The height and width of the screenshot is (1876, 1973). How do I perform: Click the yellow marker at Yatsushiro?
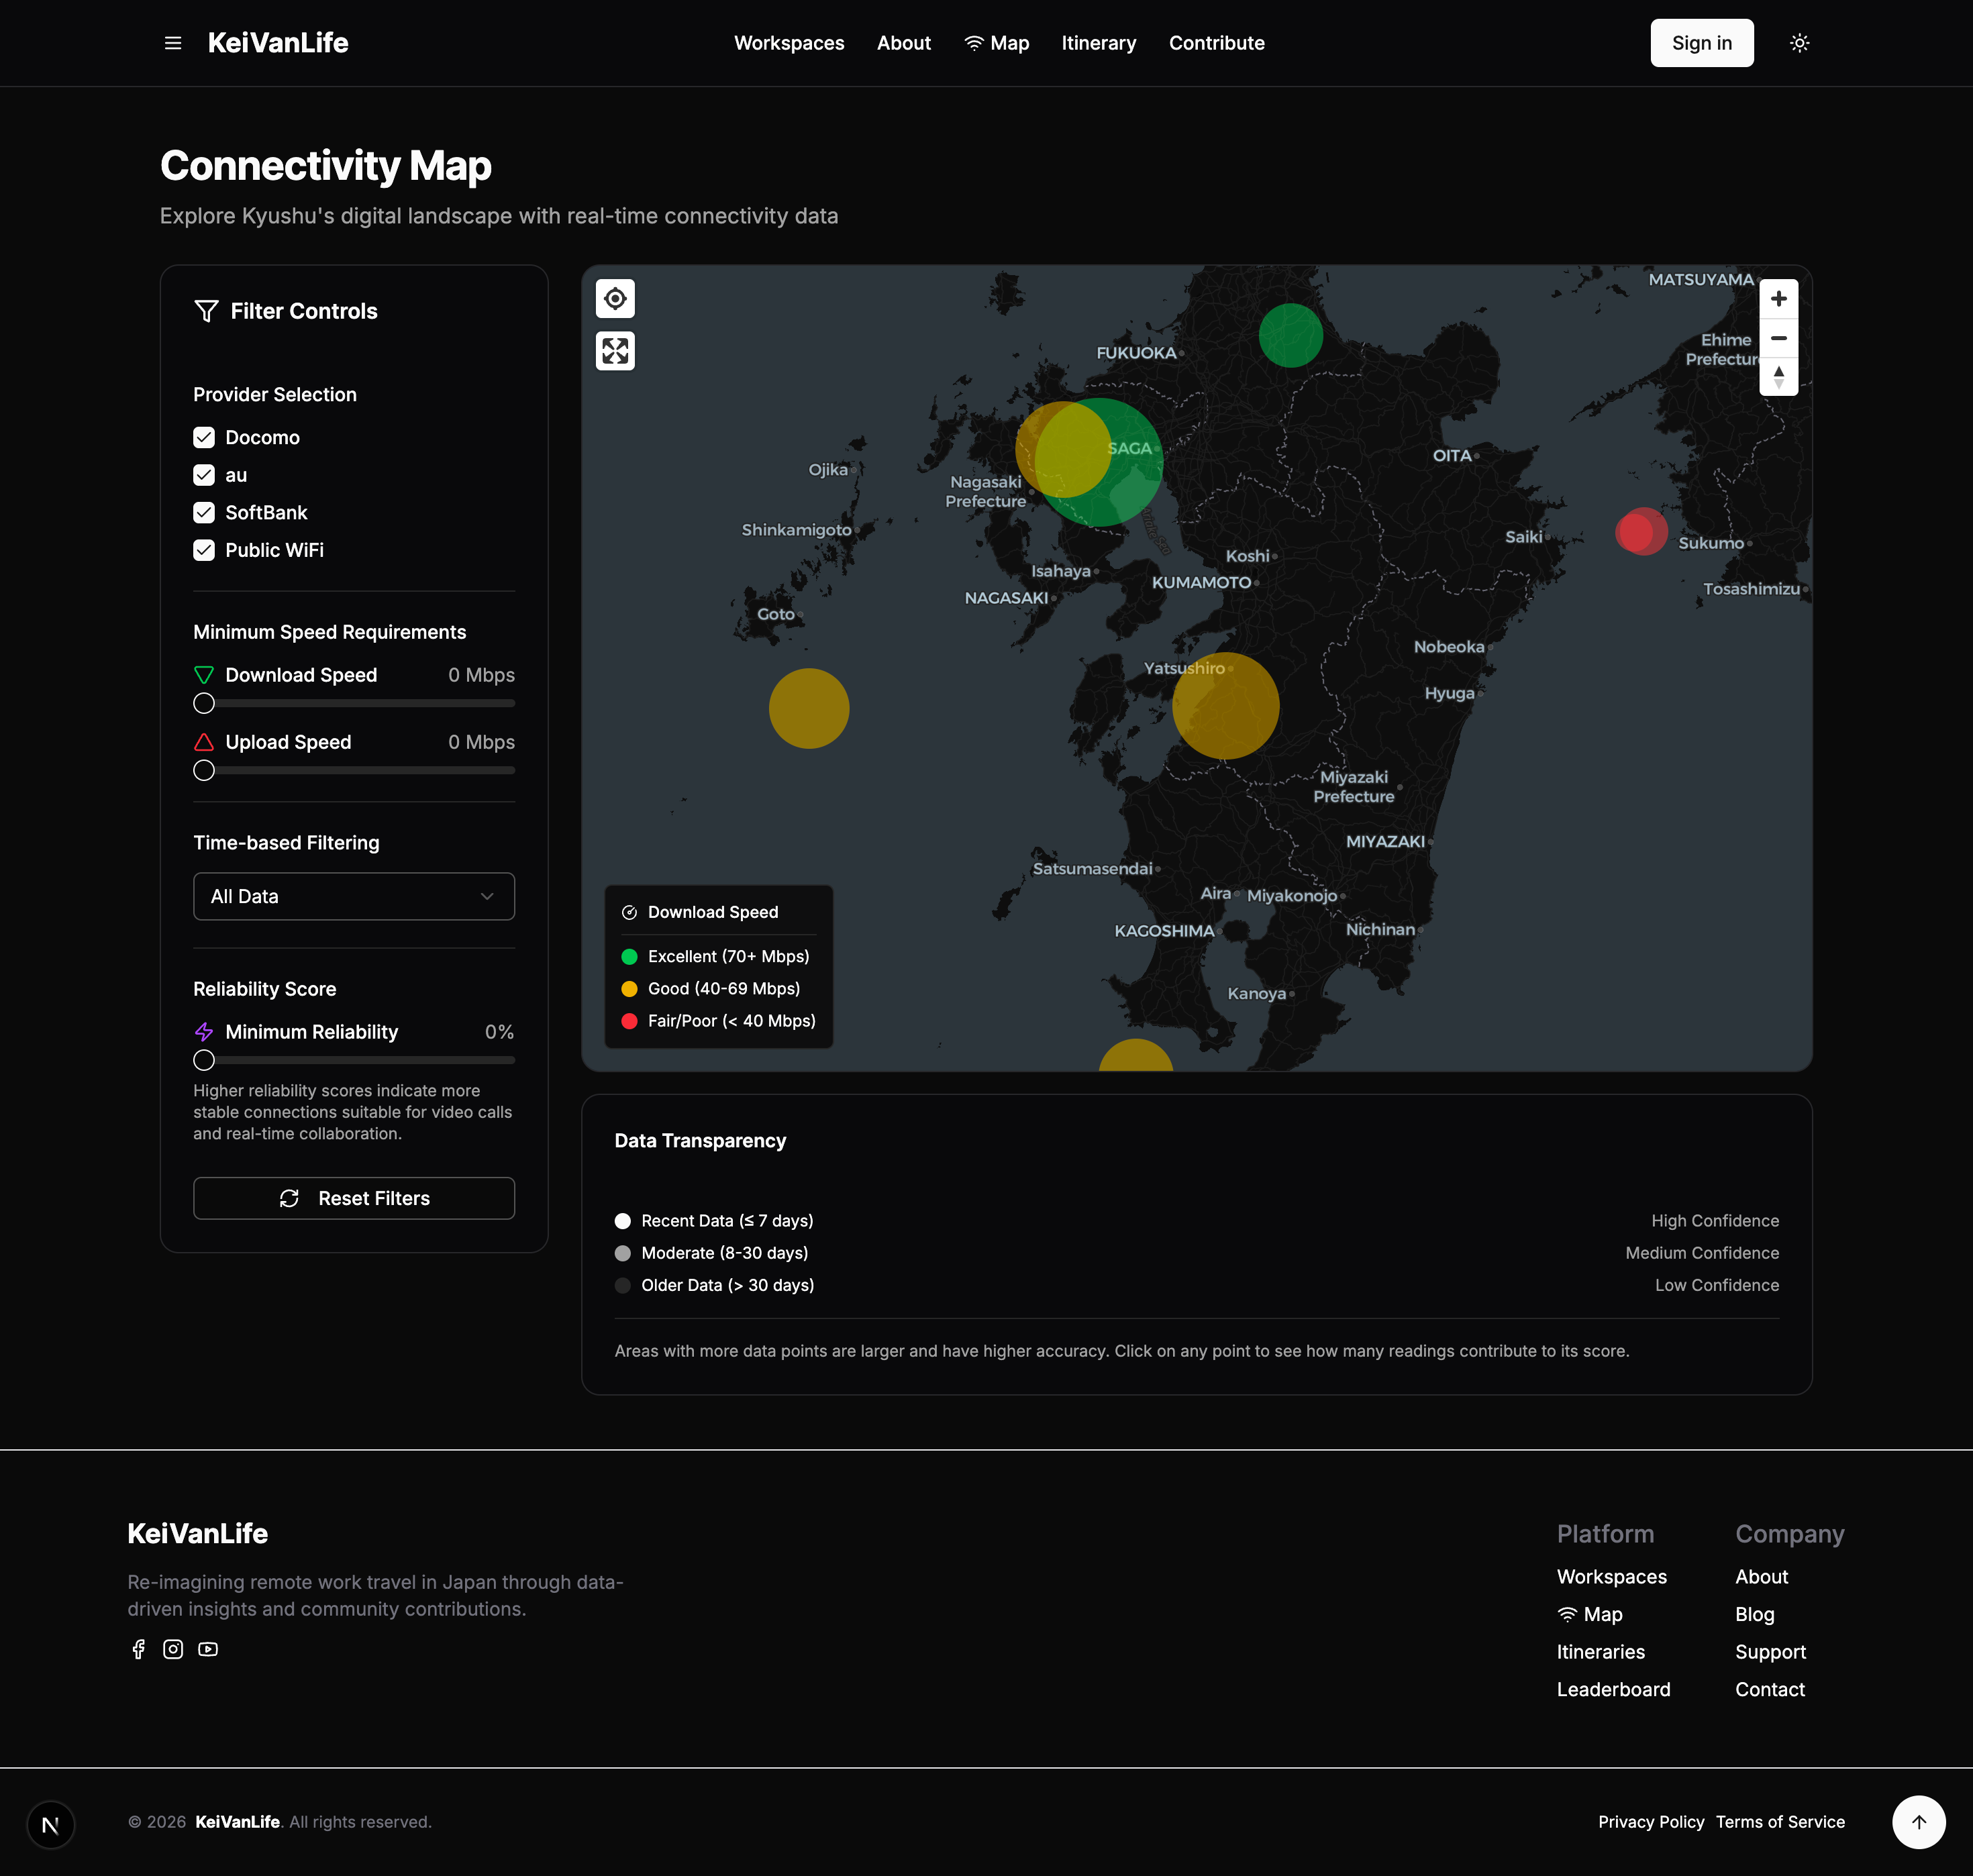[1225, 706]
